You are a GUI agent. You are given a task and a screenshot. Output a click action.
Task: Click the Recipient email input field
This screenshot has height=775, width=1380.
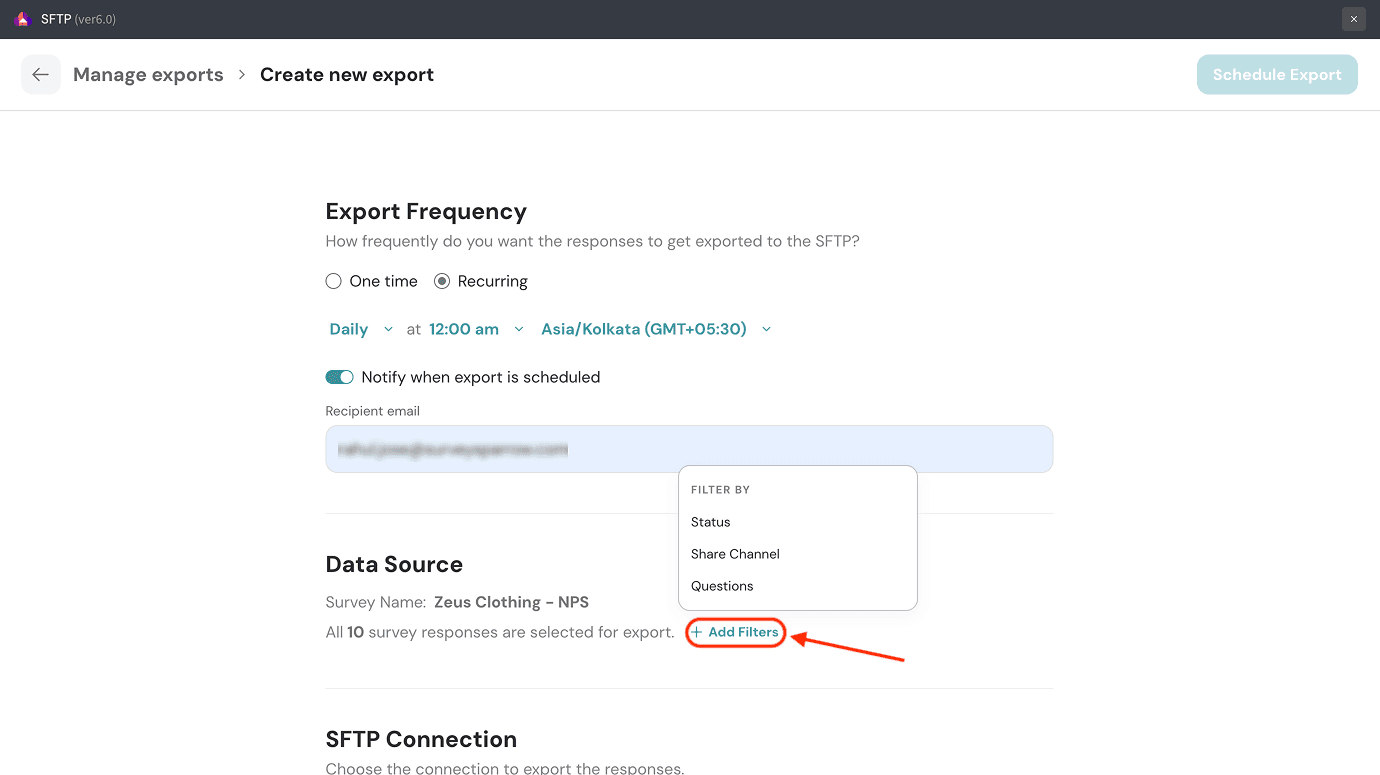[689, 450]
